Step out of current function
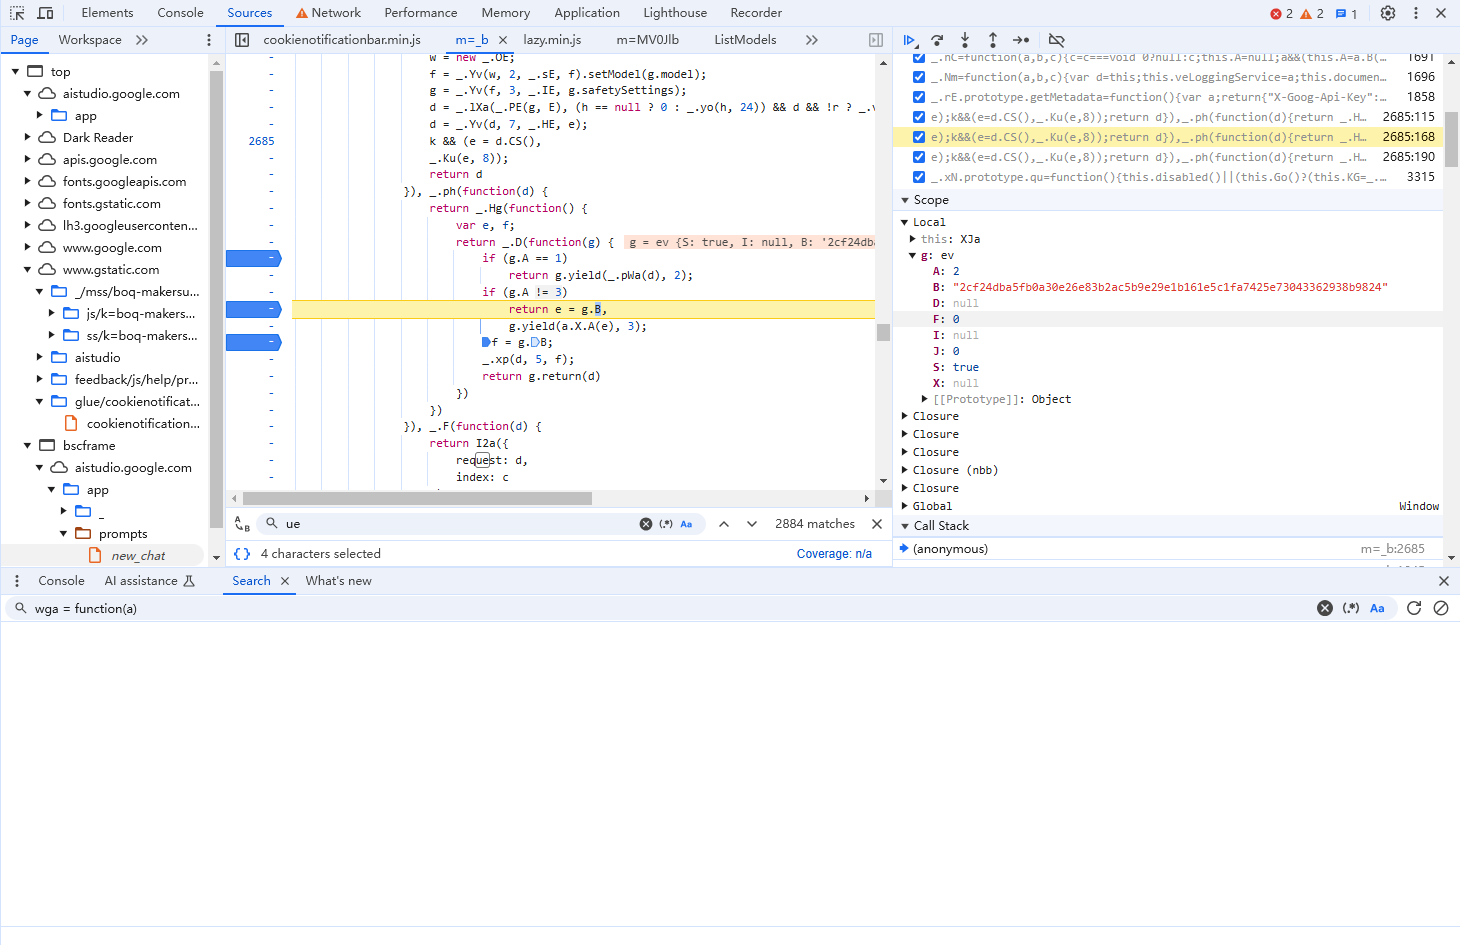Viewport: 1460px width, 945px height. (993, 40)
